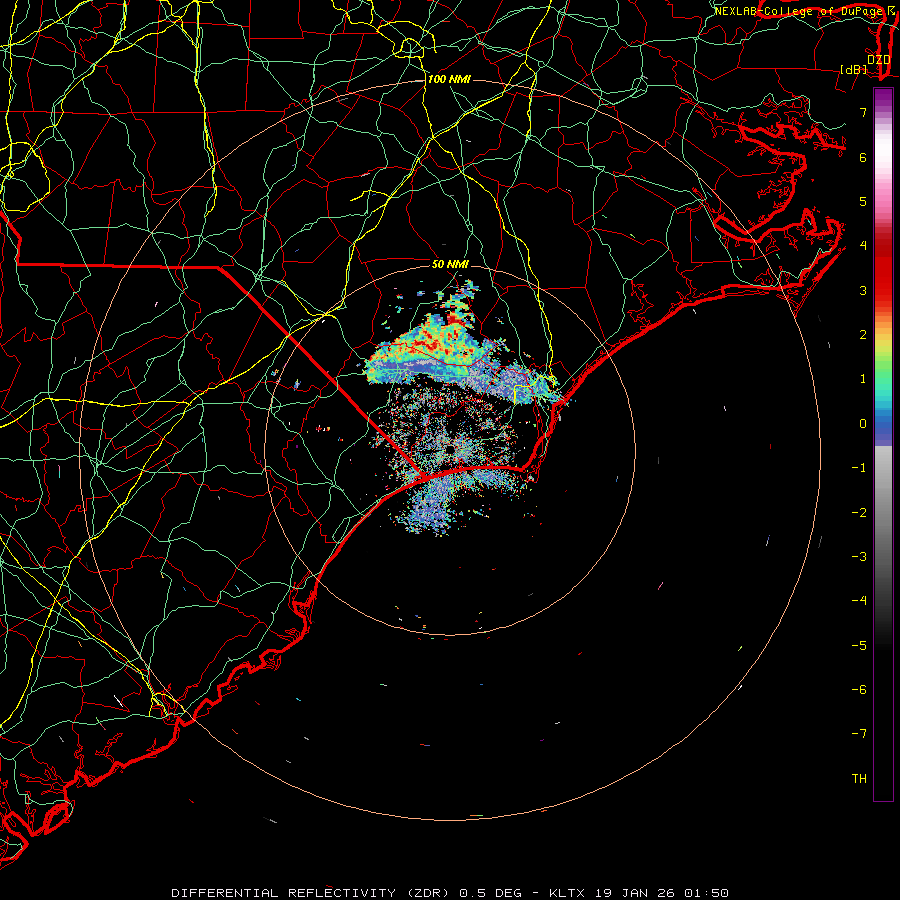Click the 3 dB legend label
900x900 pixels.
click(863, 290)
